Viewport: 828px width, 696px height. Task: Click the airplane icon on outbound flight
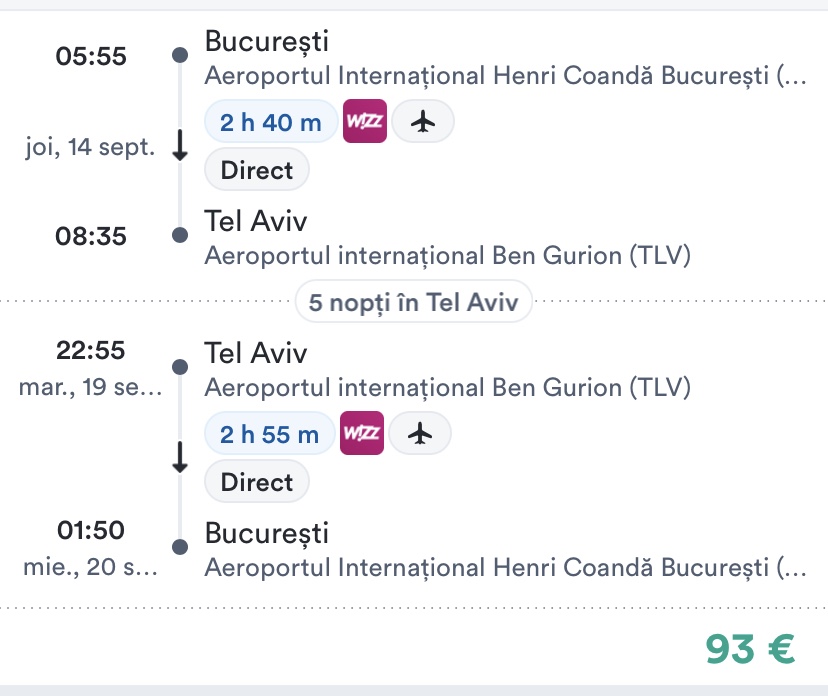423,122
